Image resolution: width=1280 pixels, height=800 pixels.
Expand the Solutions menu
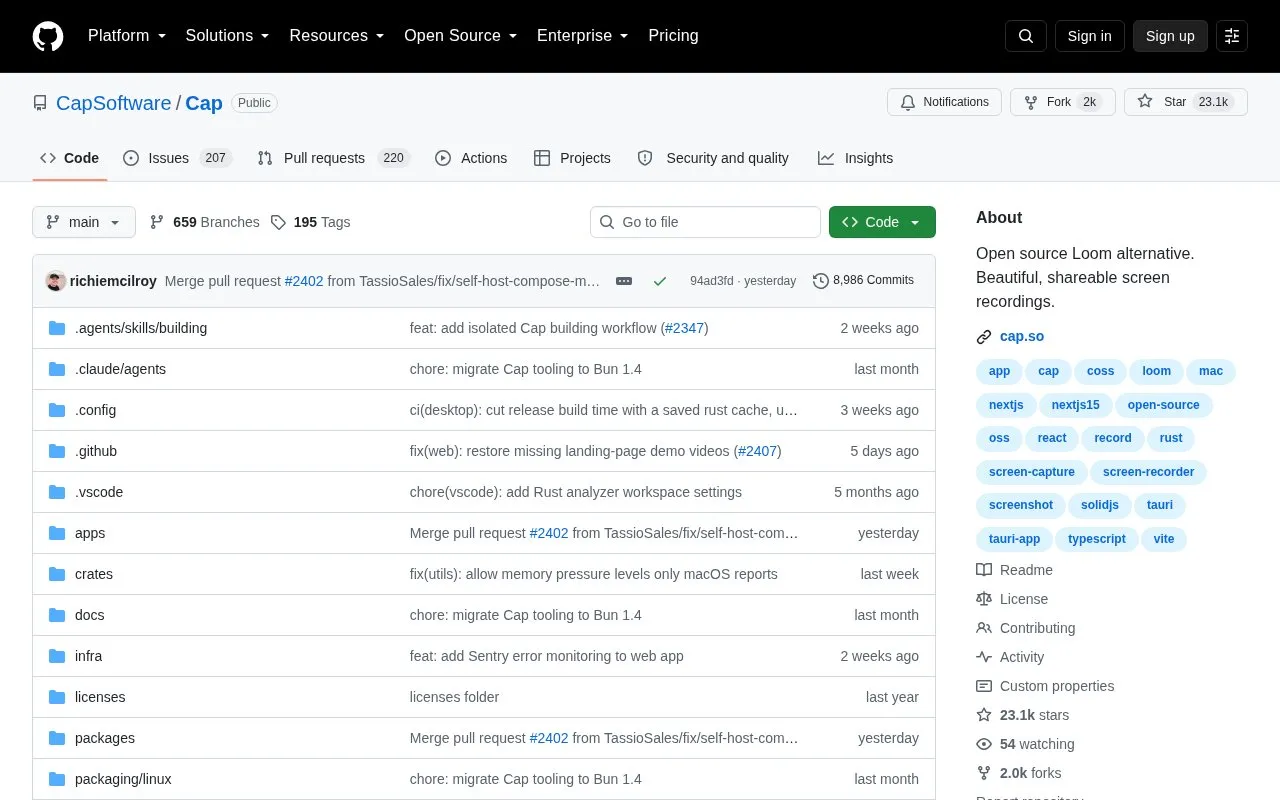228,36
